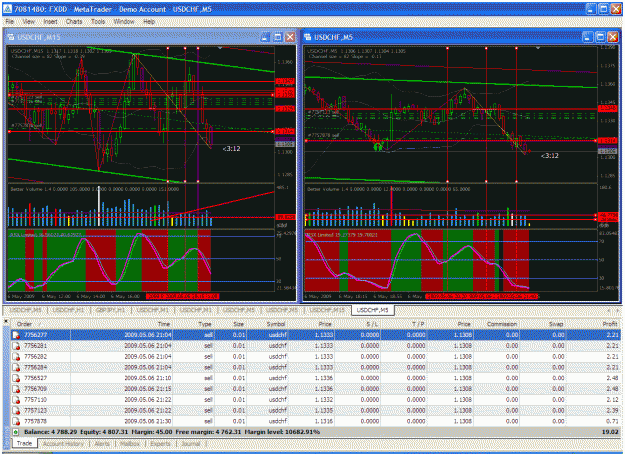
Task: Click the trade icon of order 7757110
Action: 16,399
